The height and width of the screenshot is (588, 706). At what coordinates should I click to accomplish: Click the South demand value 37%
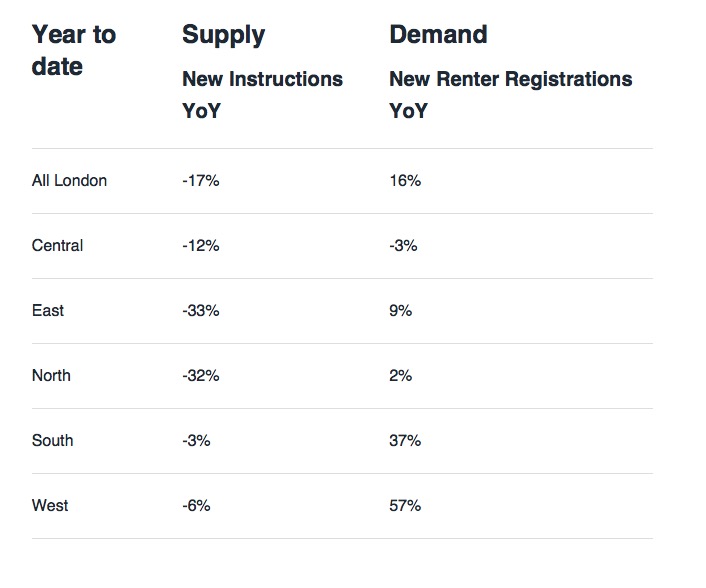(405, 441)
